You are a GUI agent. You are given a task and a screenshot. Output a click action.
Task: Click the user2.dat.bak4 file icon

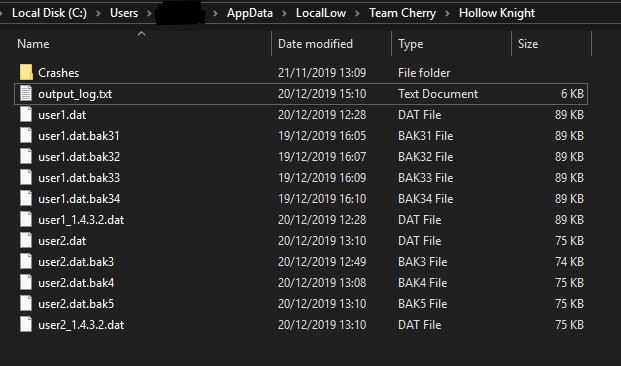tap(26, 282)
